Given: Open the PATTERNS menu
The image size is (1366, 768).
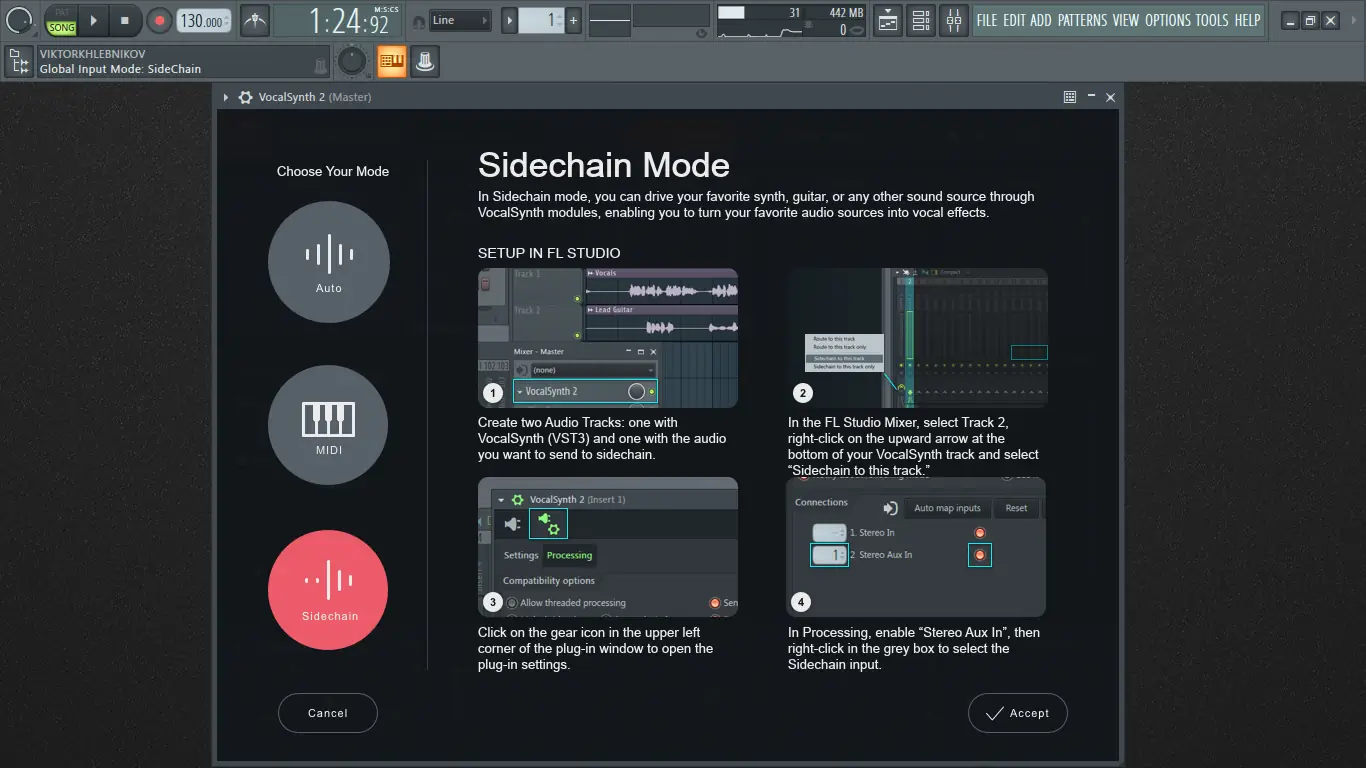Looking at the screenshot, I should pos(1083,20).
